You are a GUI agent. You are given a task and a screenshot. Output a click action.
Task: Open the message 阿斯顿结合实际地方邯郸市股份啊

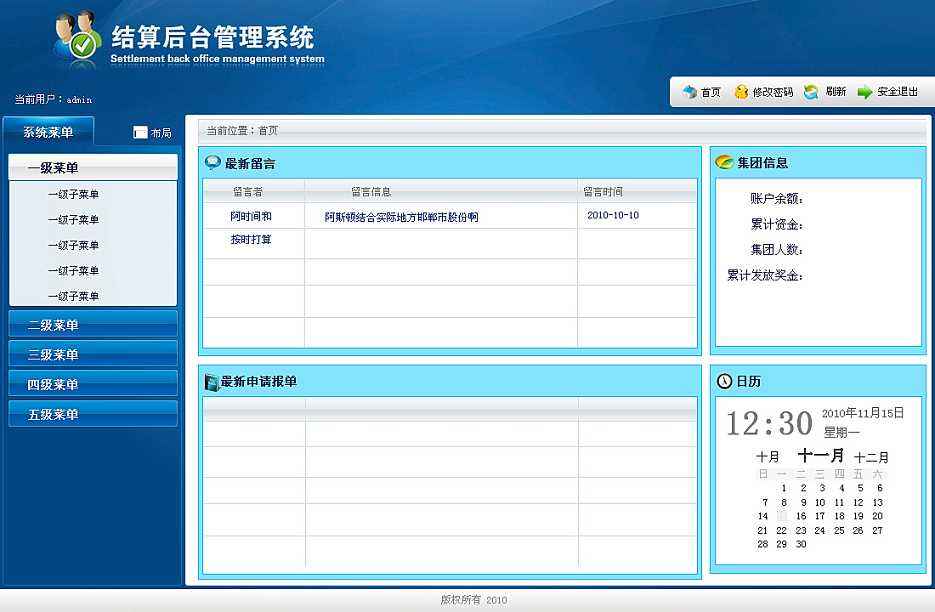pos(401,216)
